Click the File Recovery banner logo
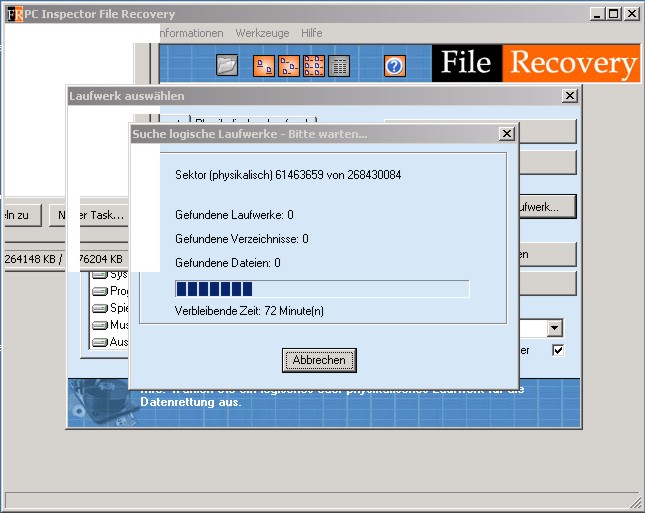Image resolution: width=645 pixels, height=513 pixels. (x=536, y=63)
